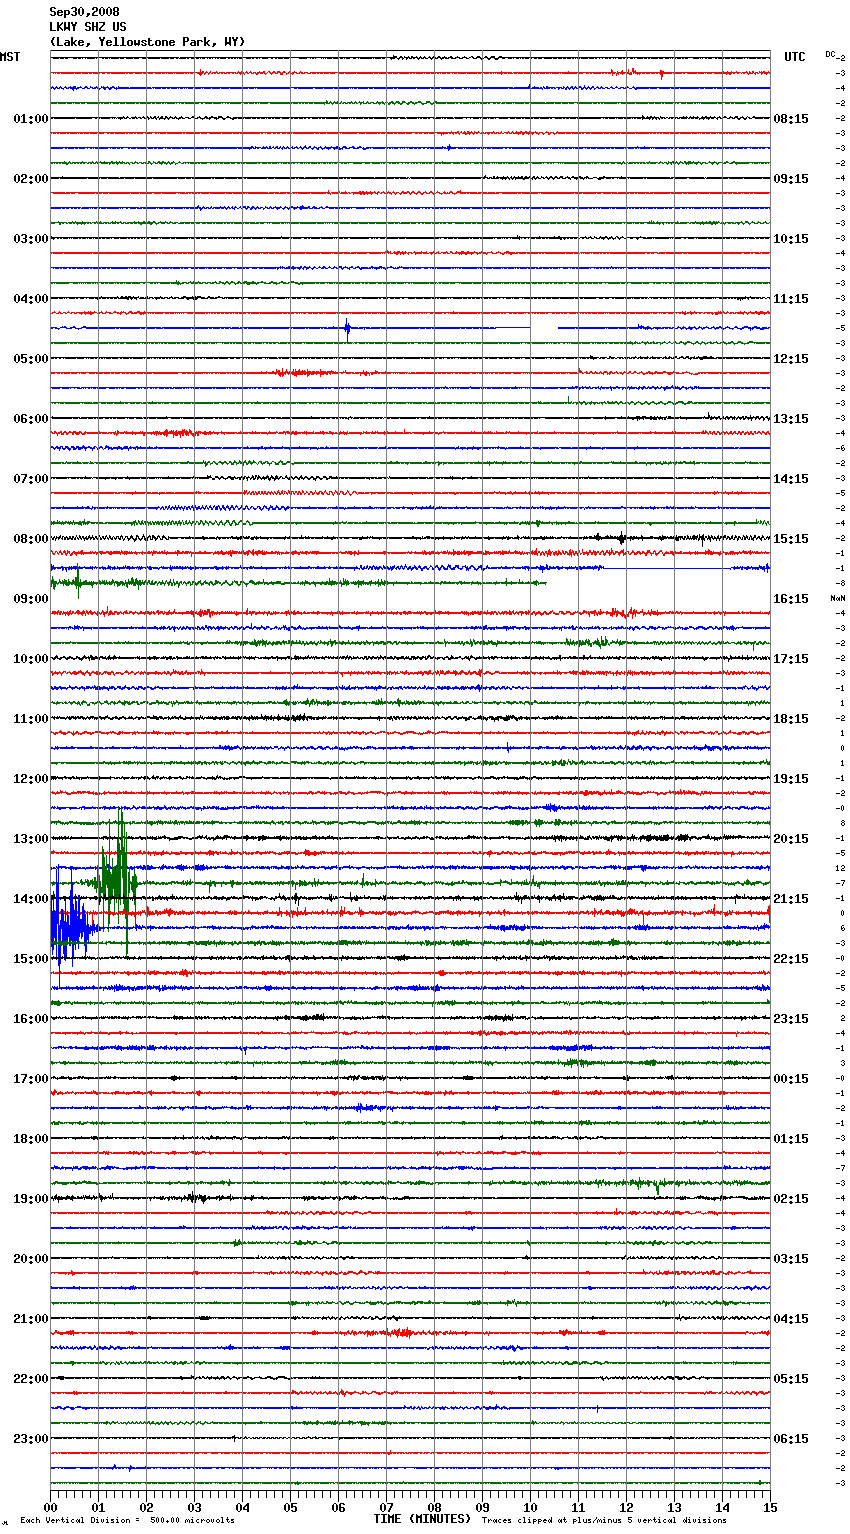Click the 10:00 MST time label

click(31, 659)
